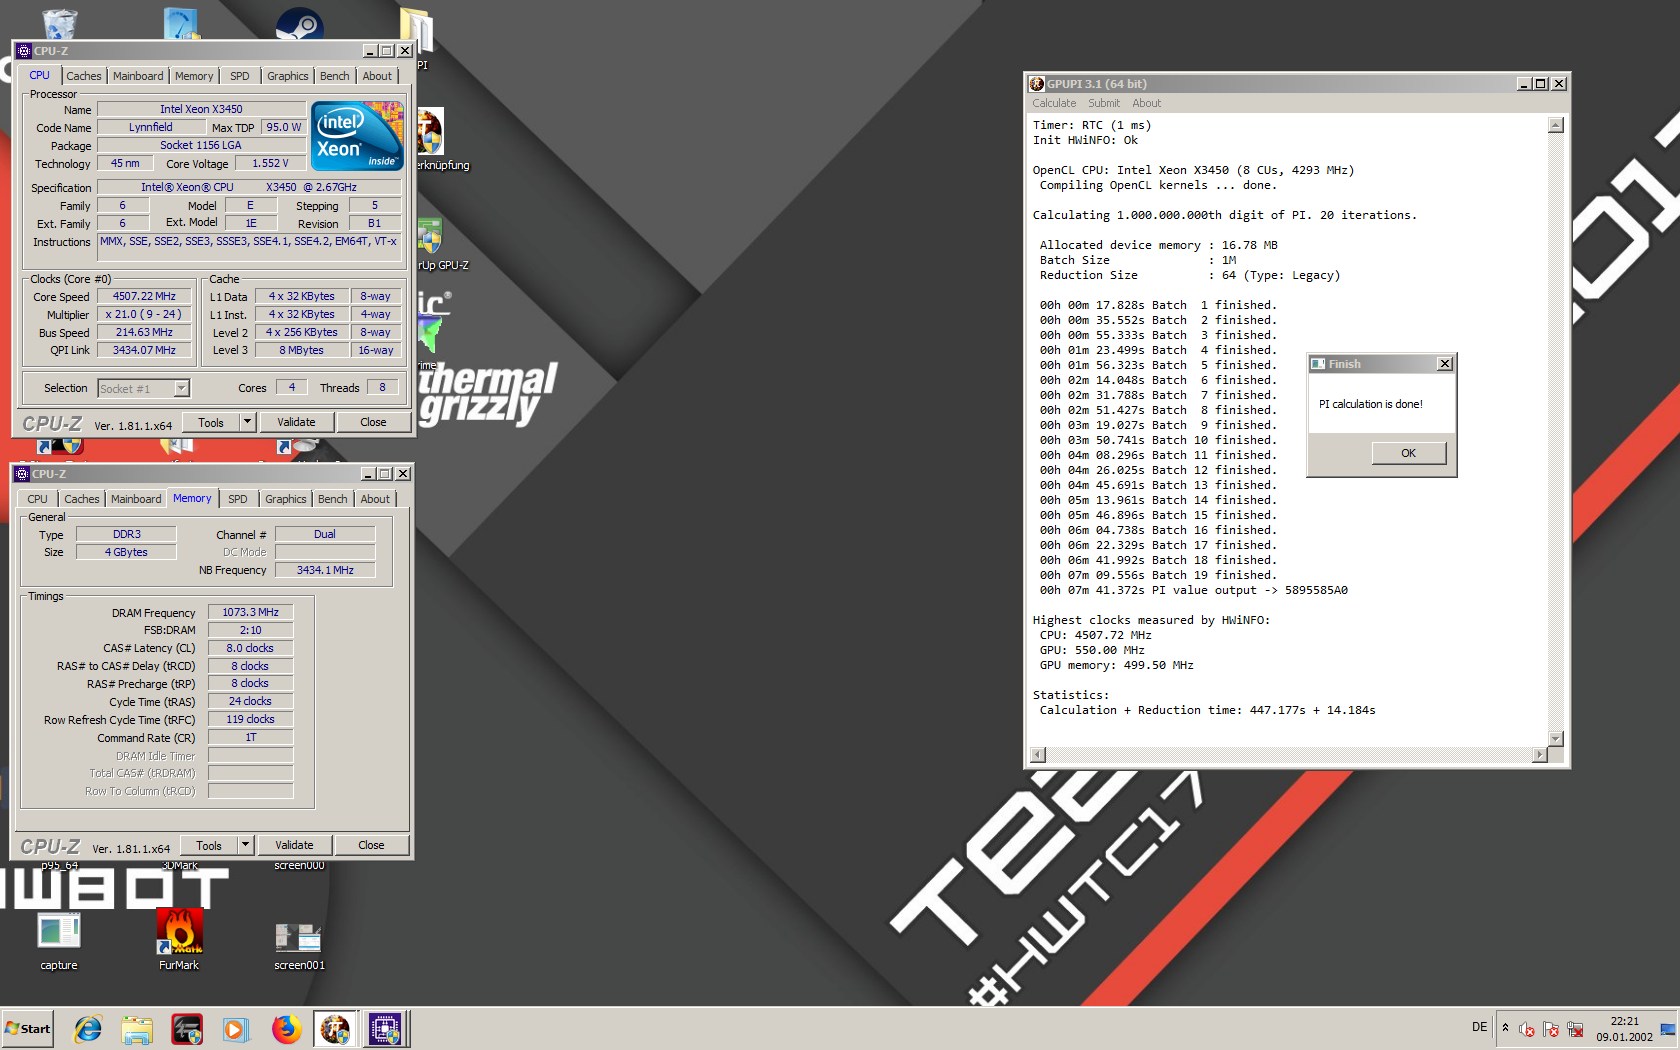Click GPUPI horizontal scrollbar right arrow
This screenshot has height=1050, width=1680.
1539,755
